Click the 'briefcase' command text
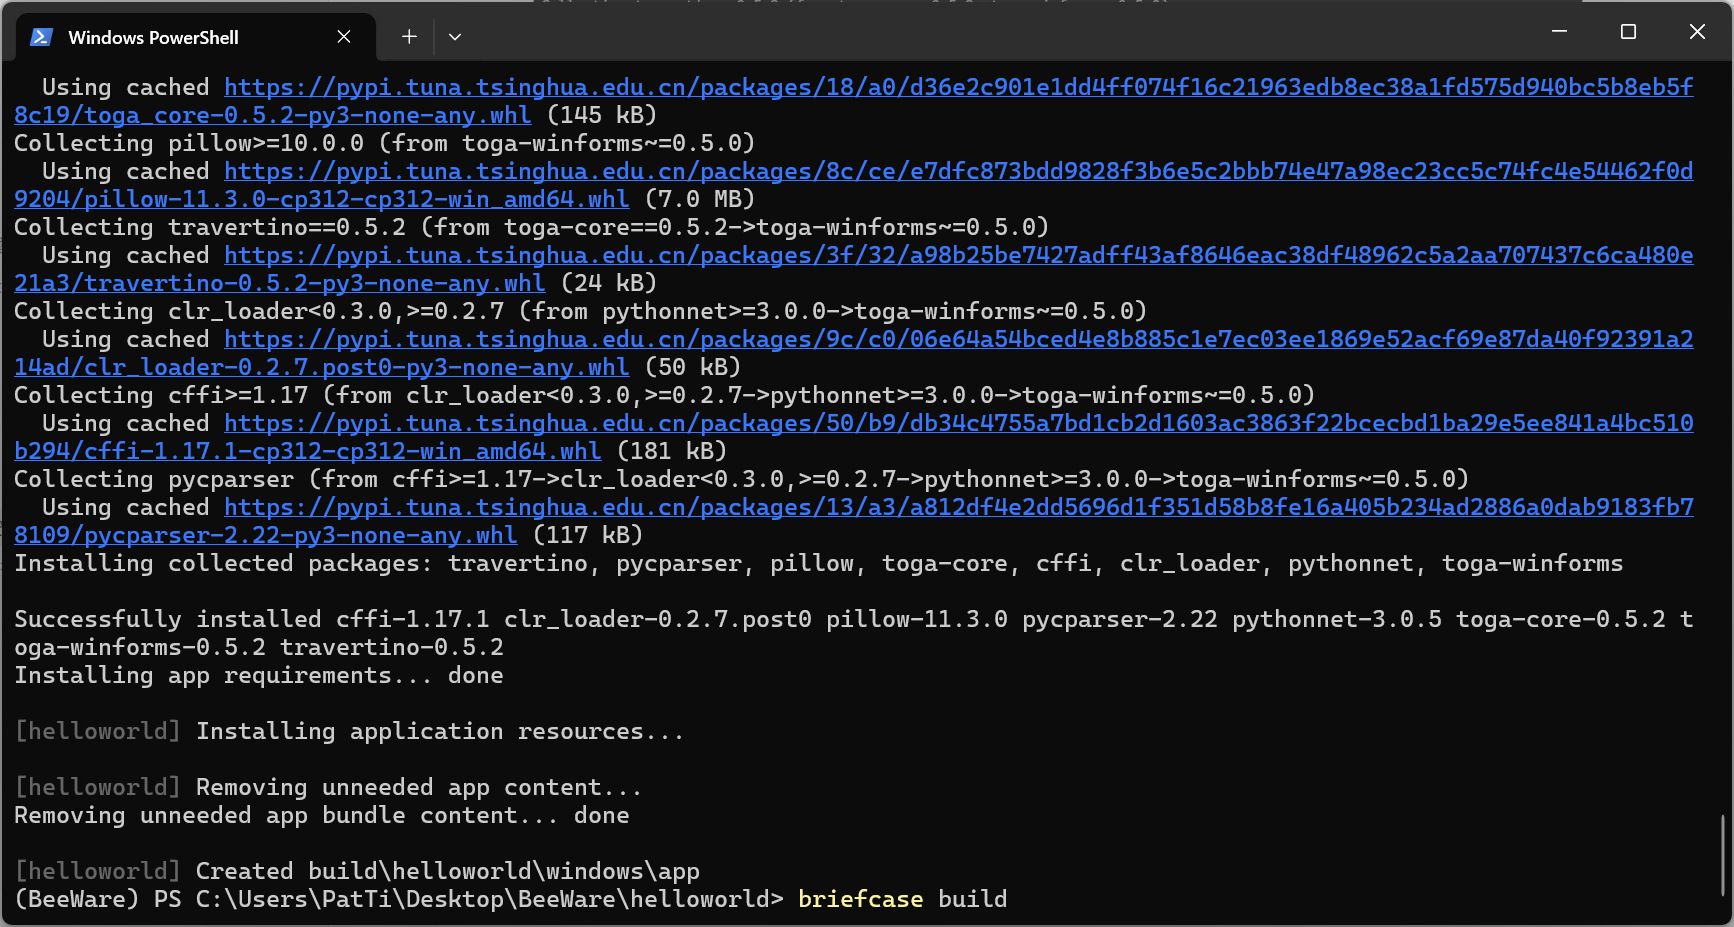The width and height of the screenshot is (1734, 927). pos(861,900)
